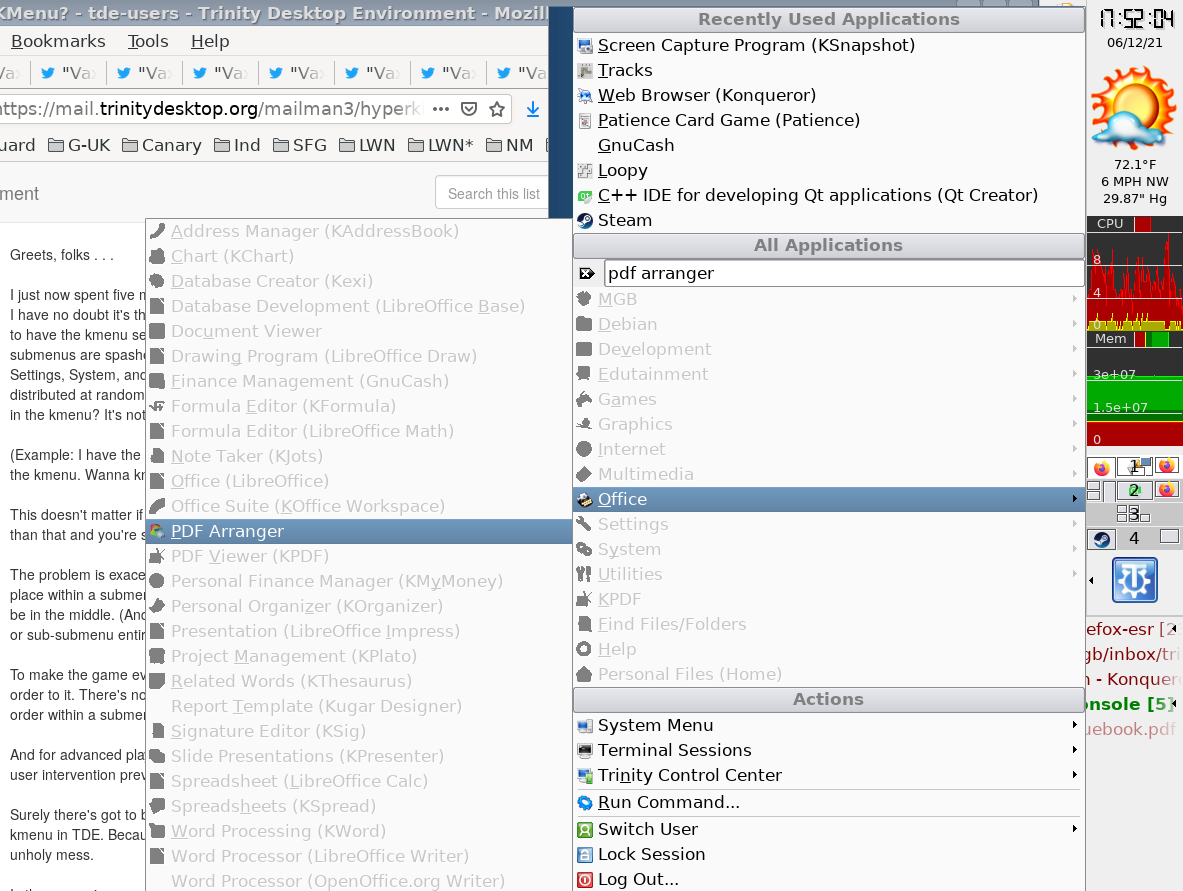Image resolution: width=1183 pixels, height=891 pixels.
Task: Open Spreadsheet (LibreOffice Calc) entry
Action: pos(359,781)
